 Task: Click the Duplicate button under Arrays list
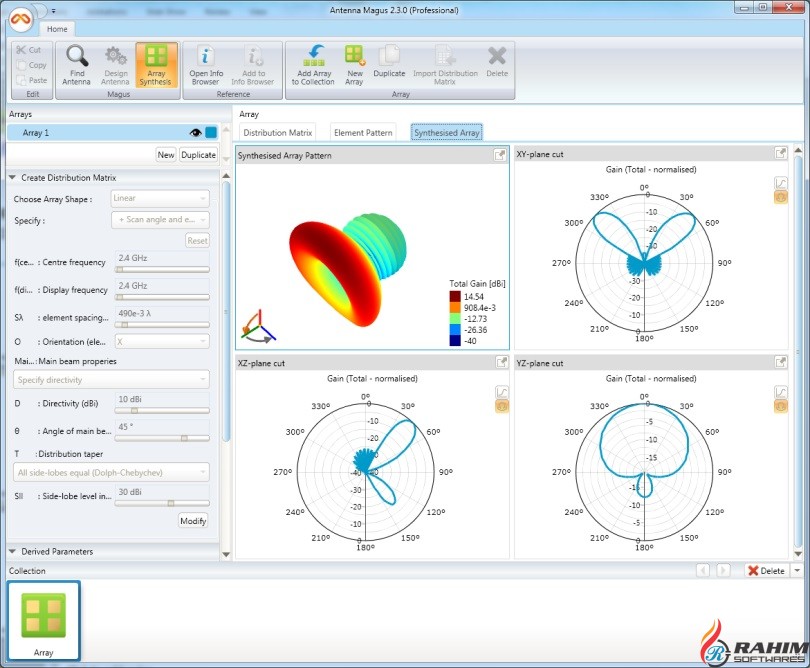[198, 154]
